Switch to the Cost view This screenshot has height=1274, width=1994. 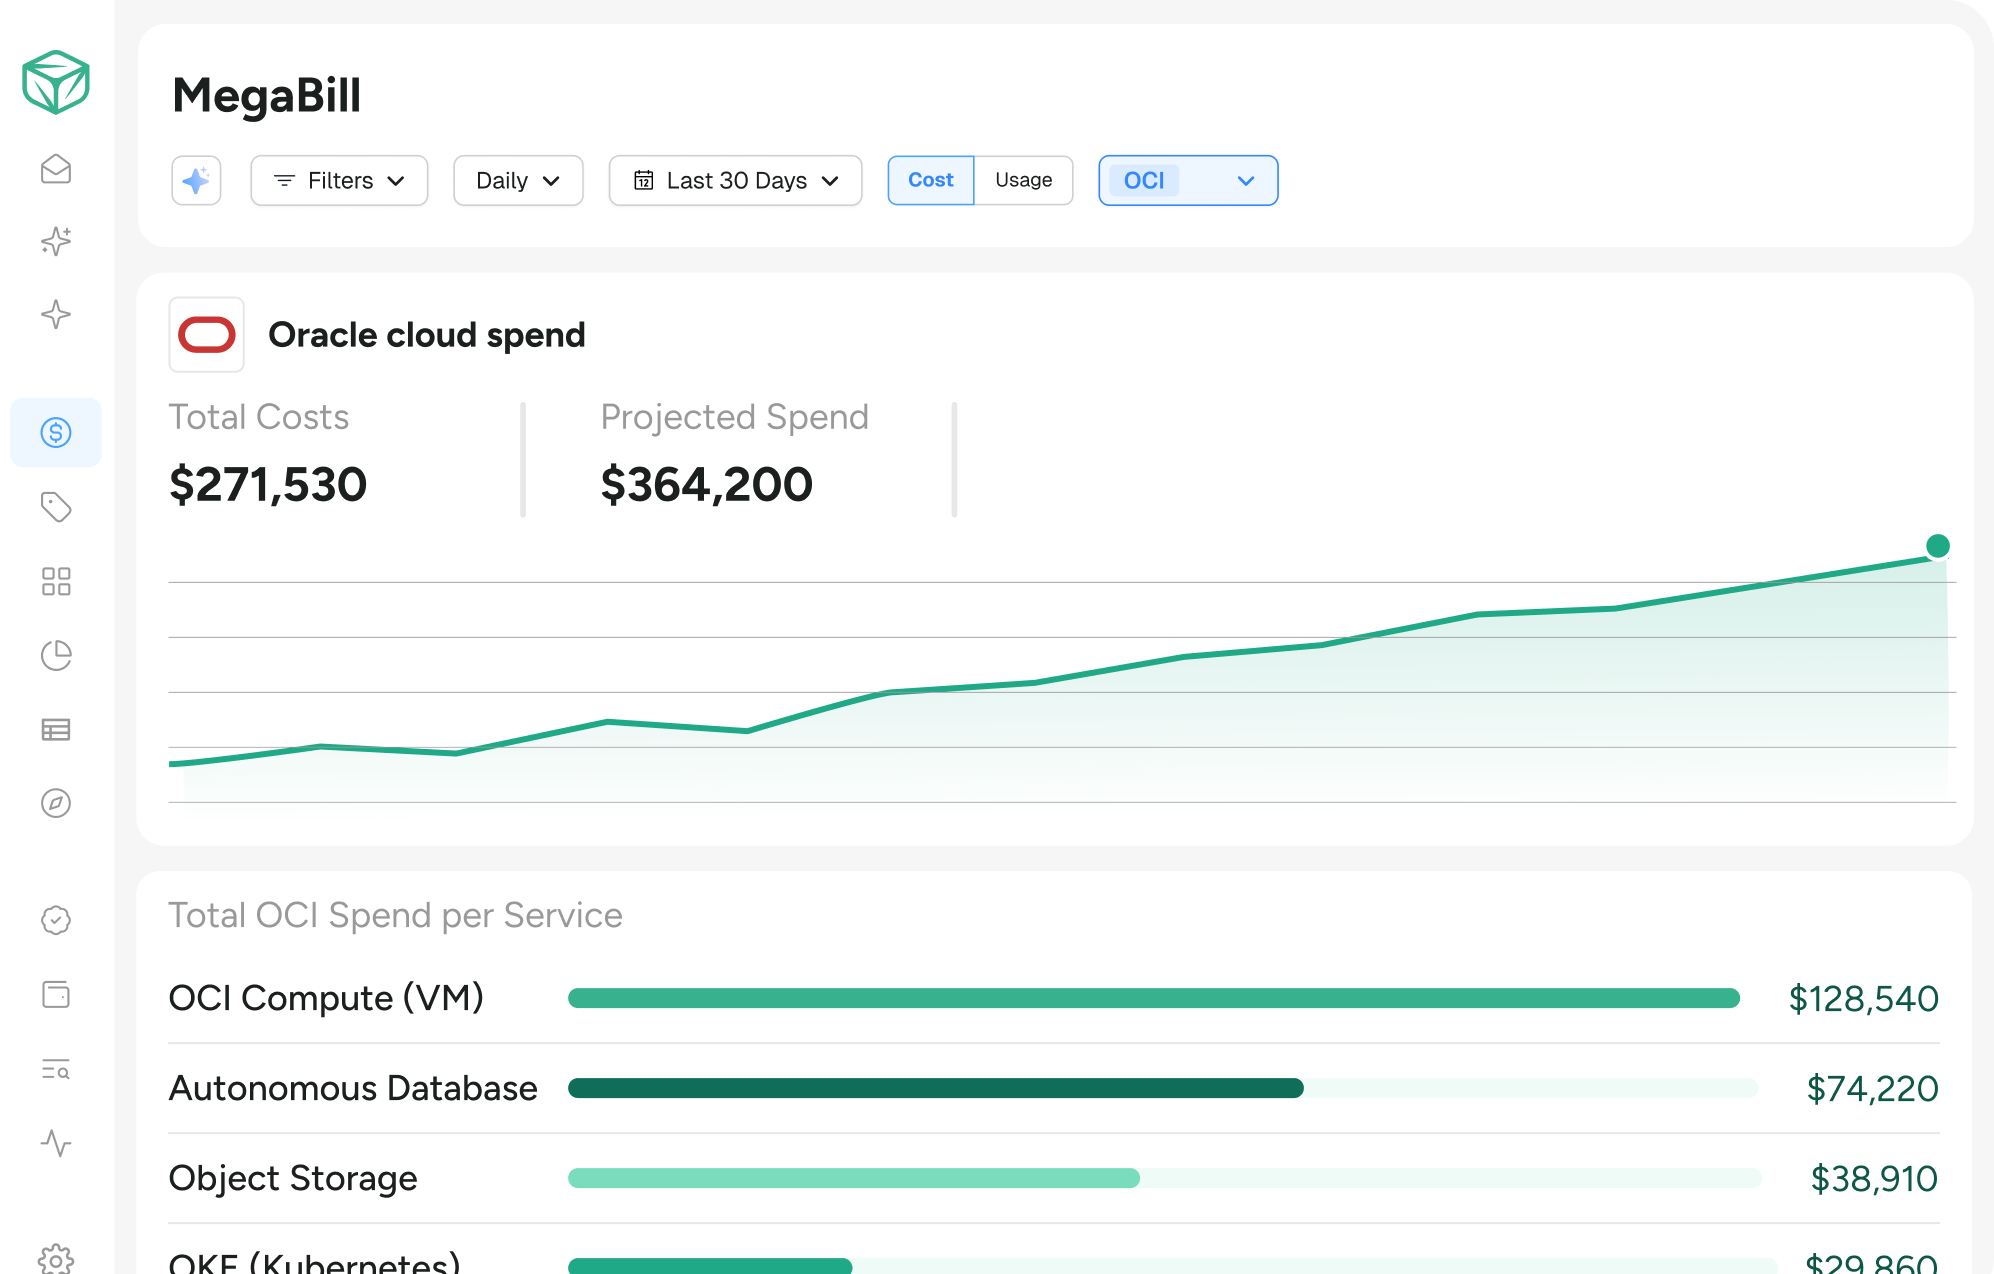tap(931, 181)
